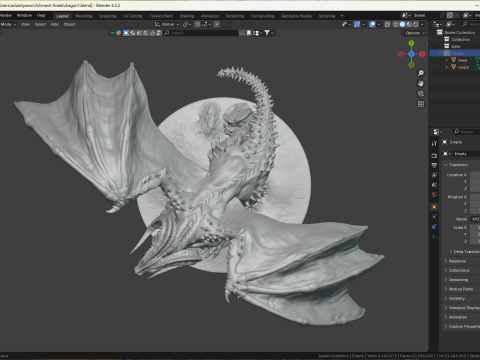
Task: Open the Texture Paint workspace tab
Action: 161,16
